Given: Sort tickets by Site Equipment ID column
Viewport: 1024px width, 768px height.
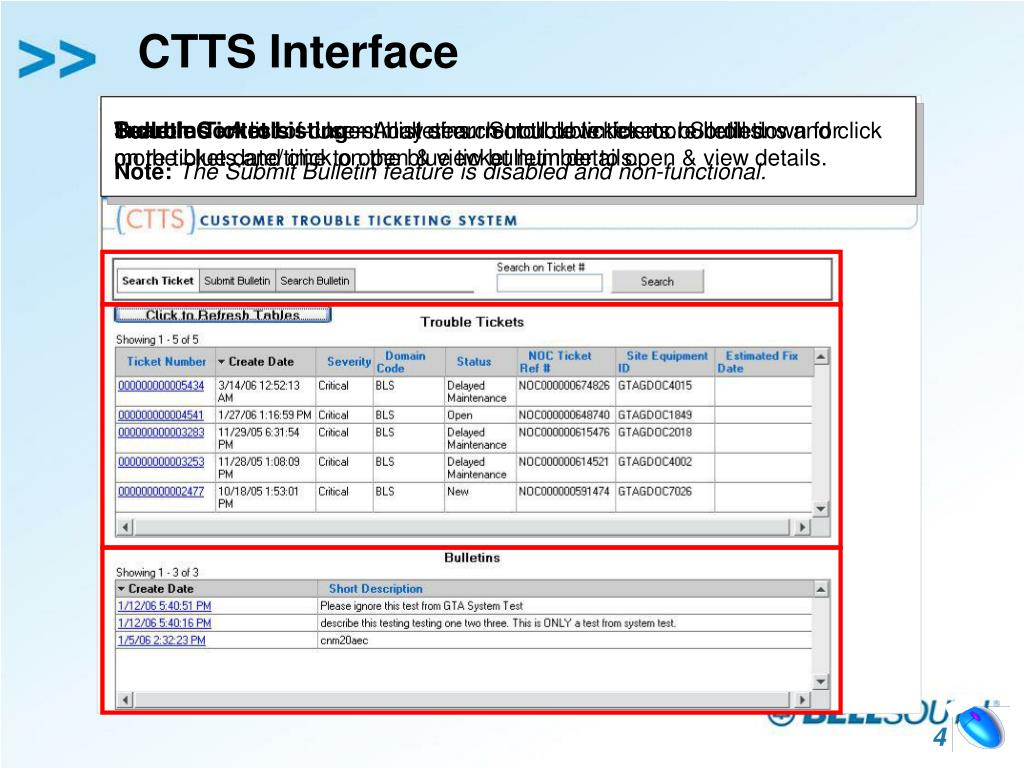Looking at the screenshot, I should click(x=663, y=362).
